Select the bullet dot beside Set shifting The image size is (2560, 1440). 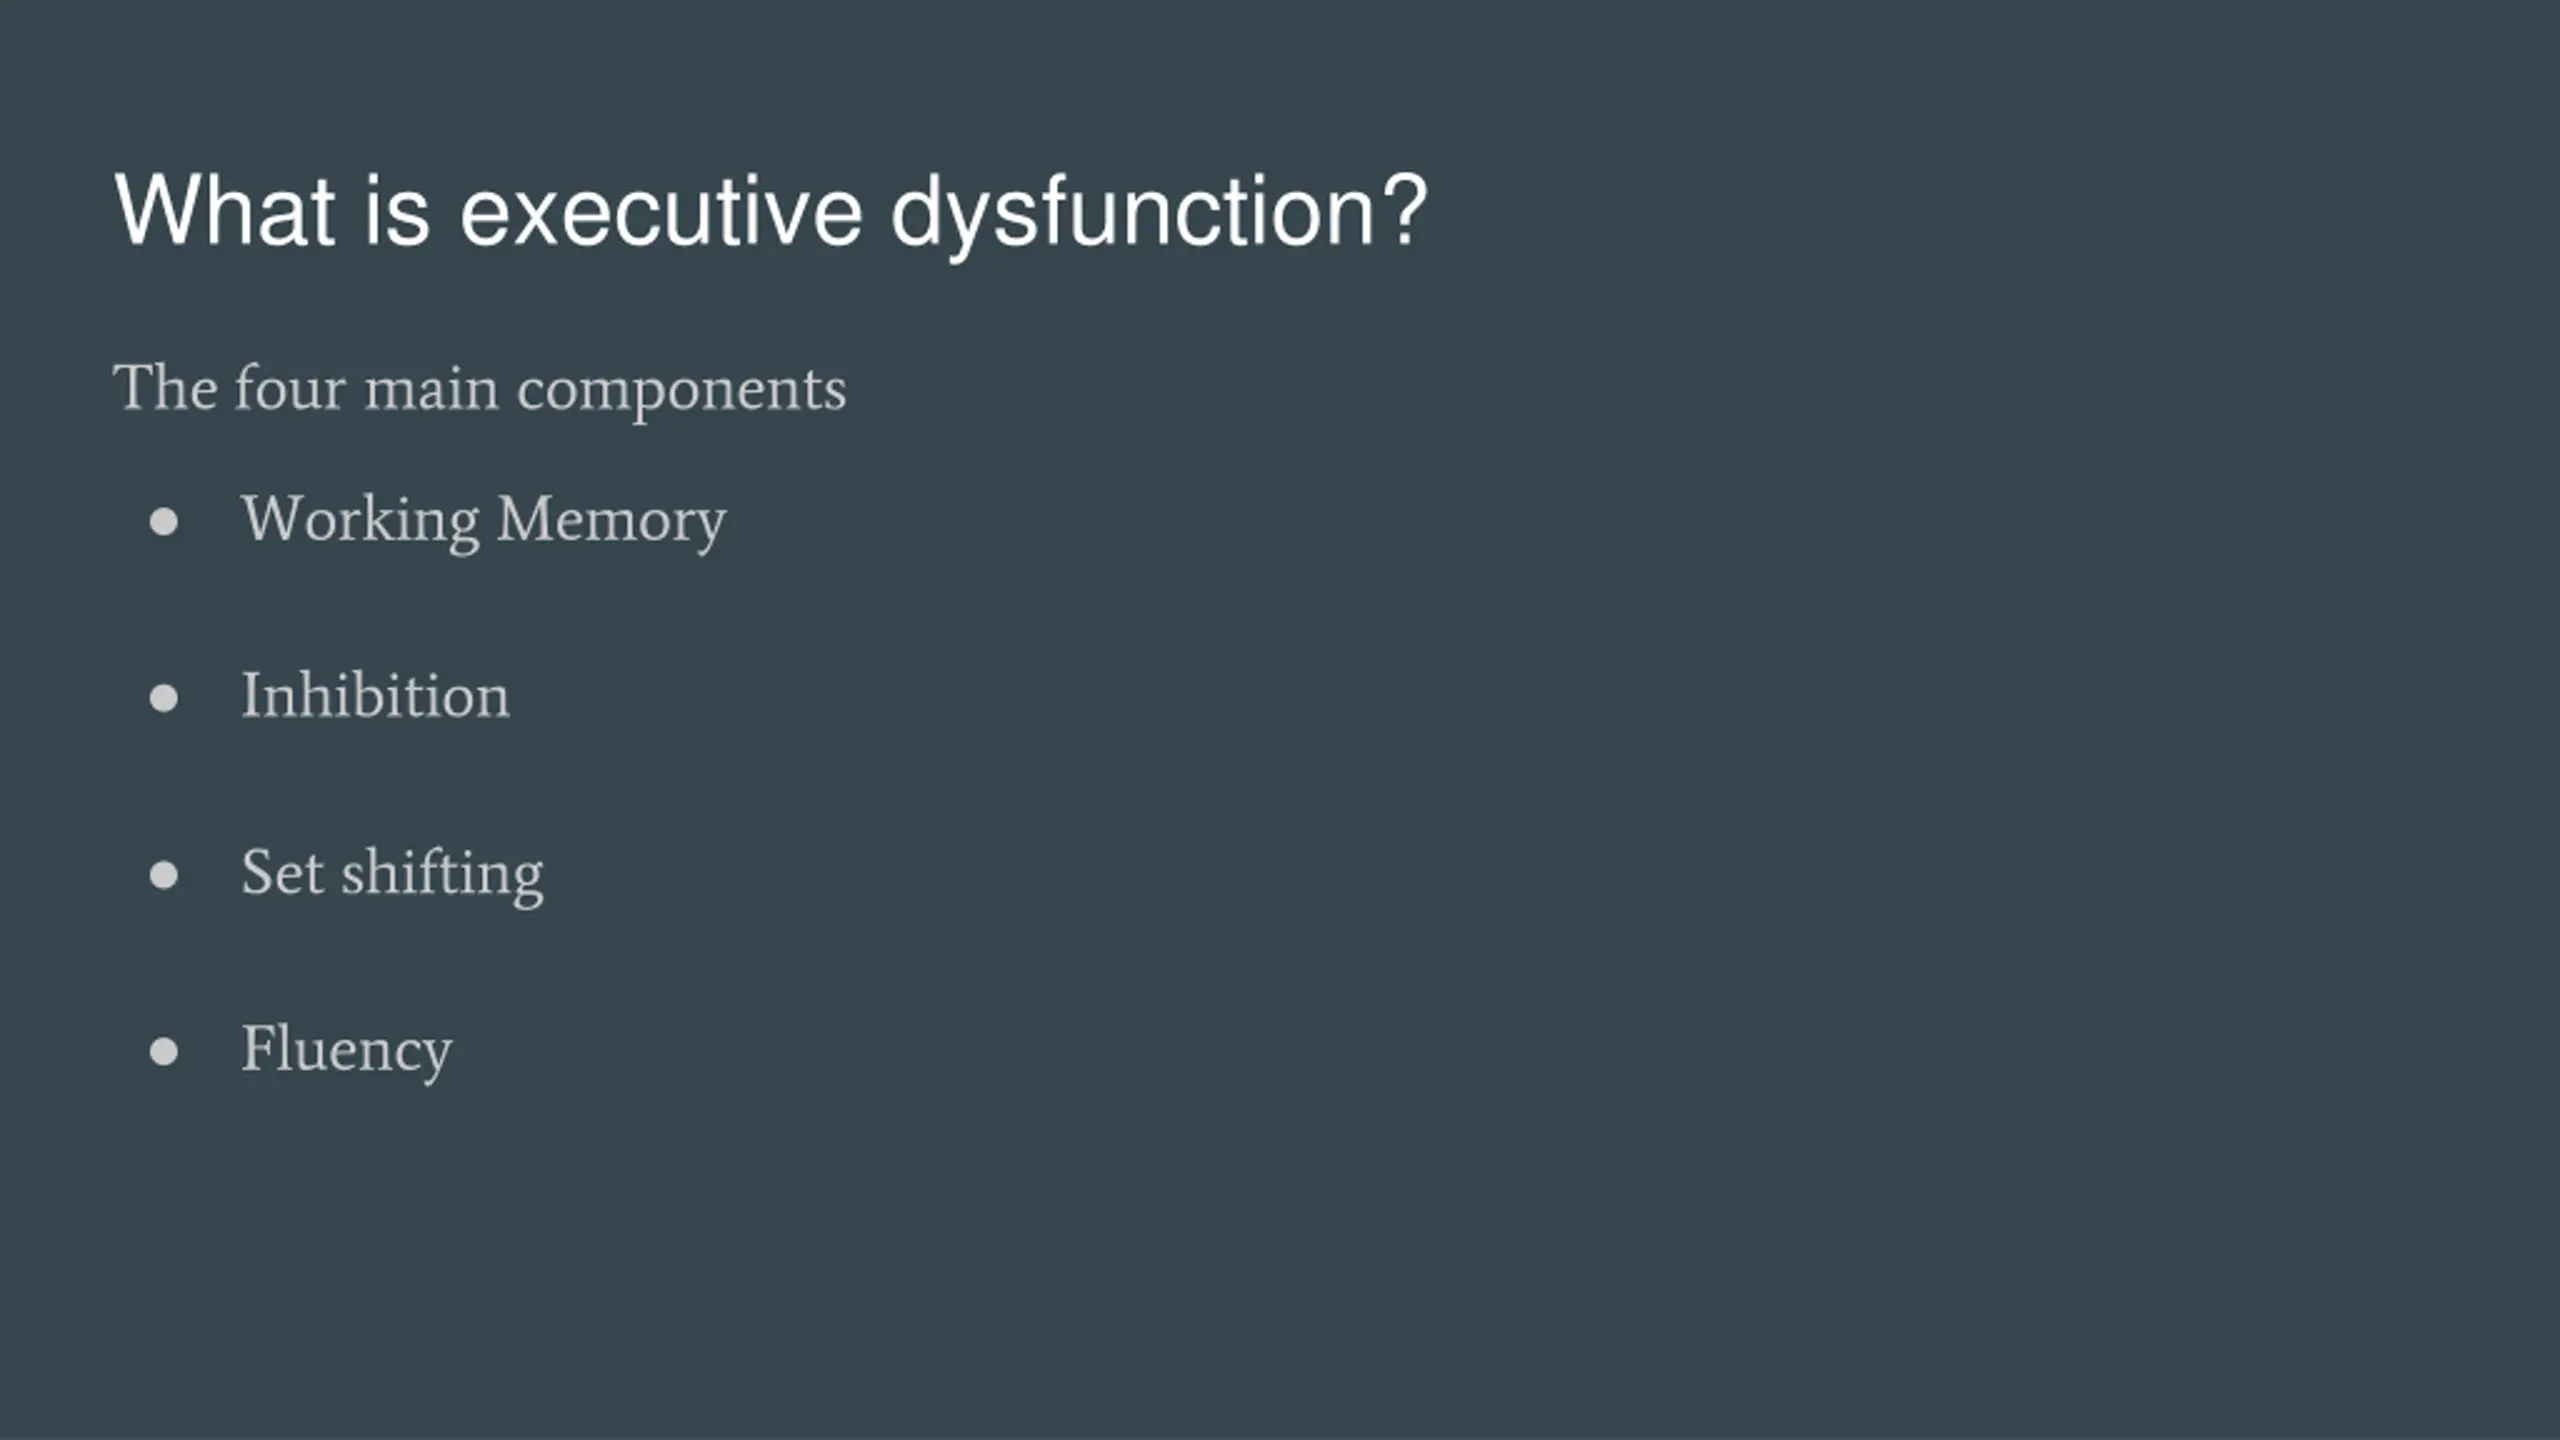pos(164,874)
